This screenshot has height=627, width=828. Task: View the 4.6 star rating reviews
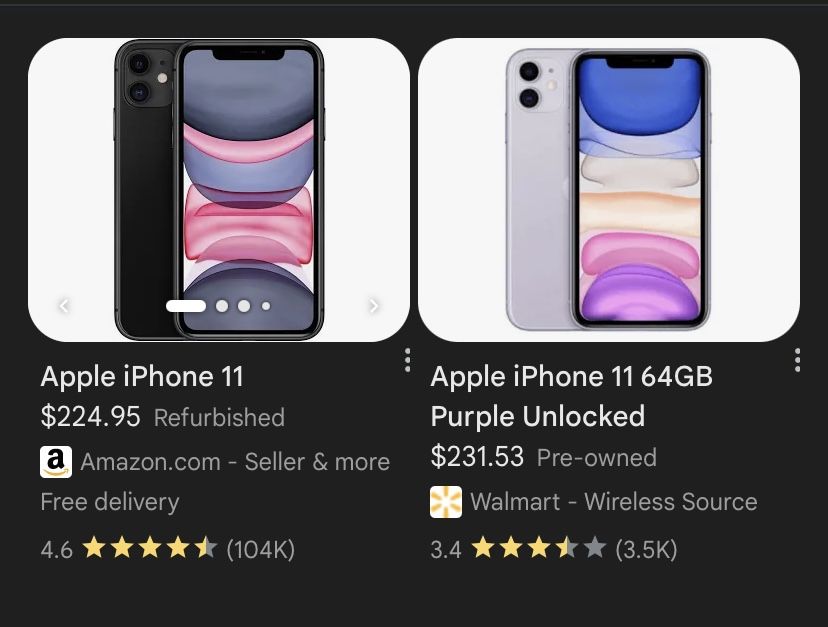167,549
